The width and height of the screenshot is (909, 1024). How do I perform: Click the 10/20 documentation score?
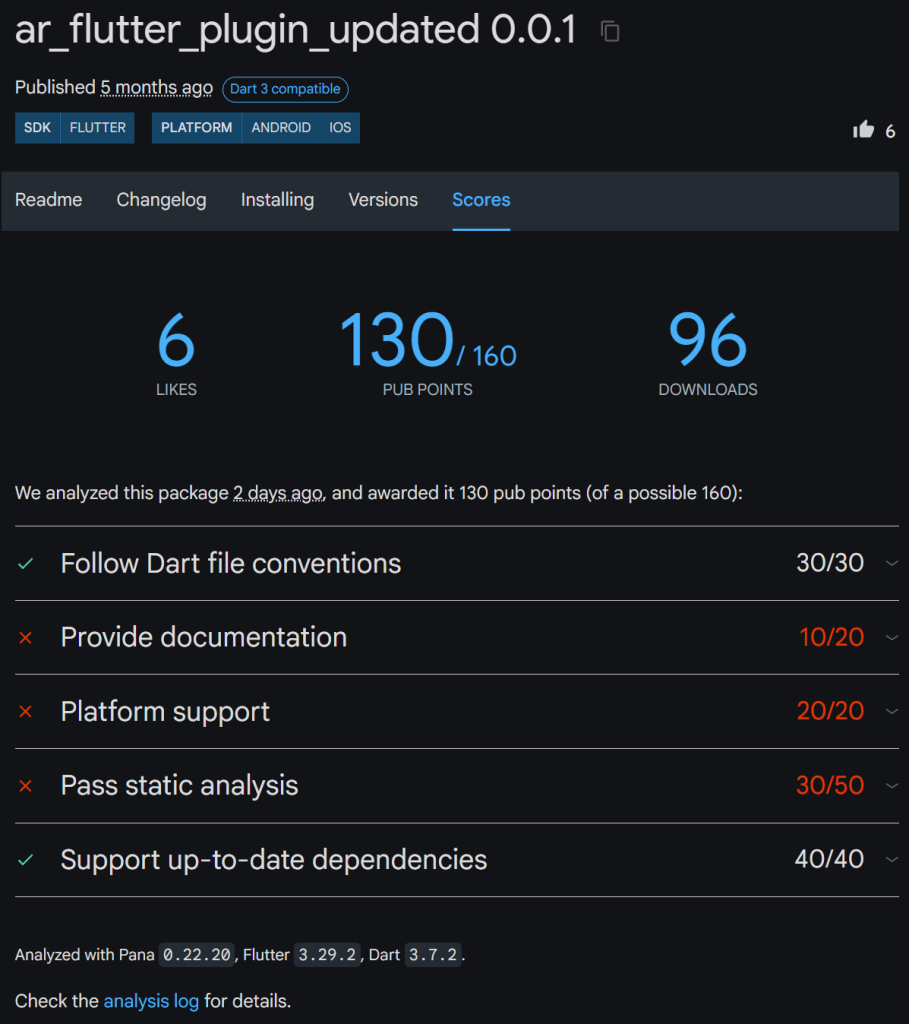[831, 637]
